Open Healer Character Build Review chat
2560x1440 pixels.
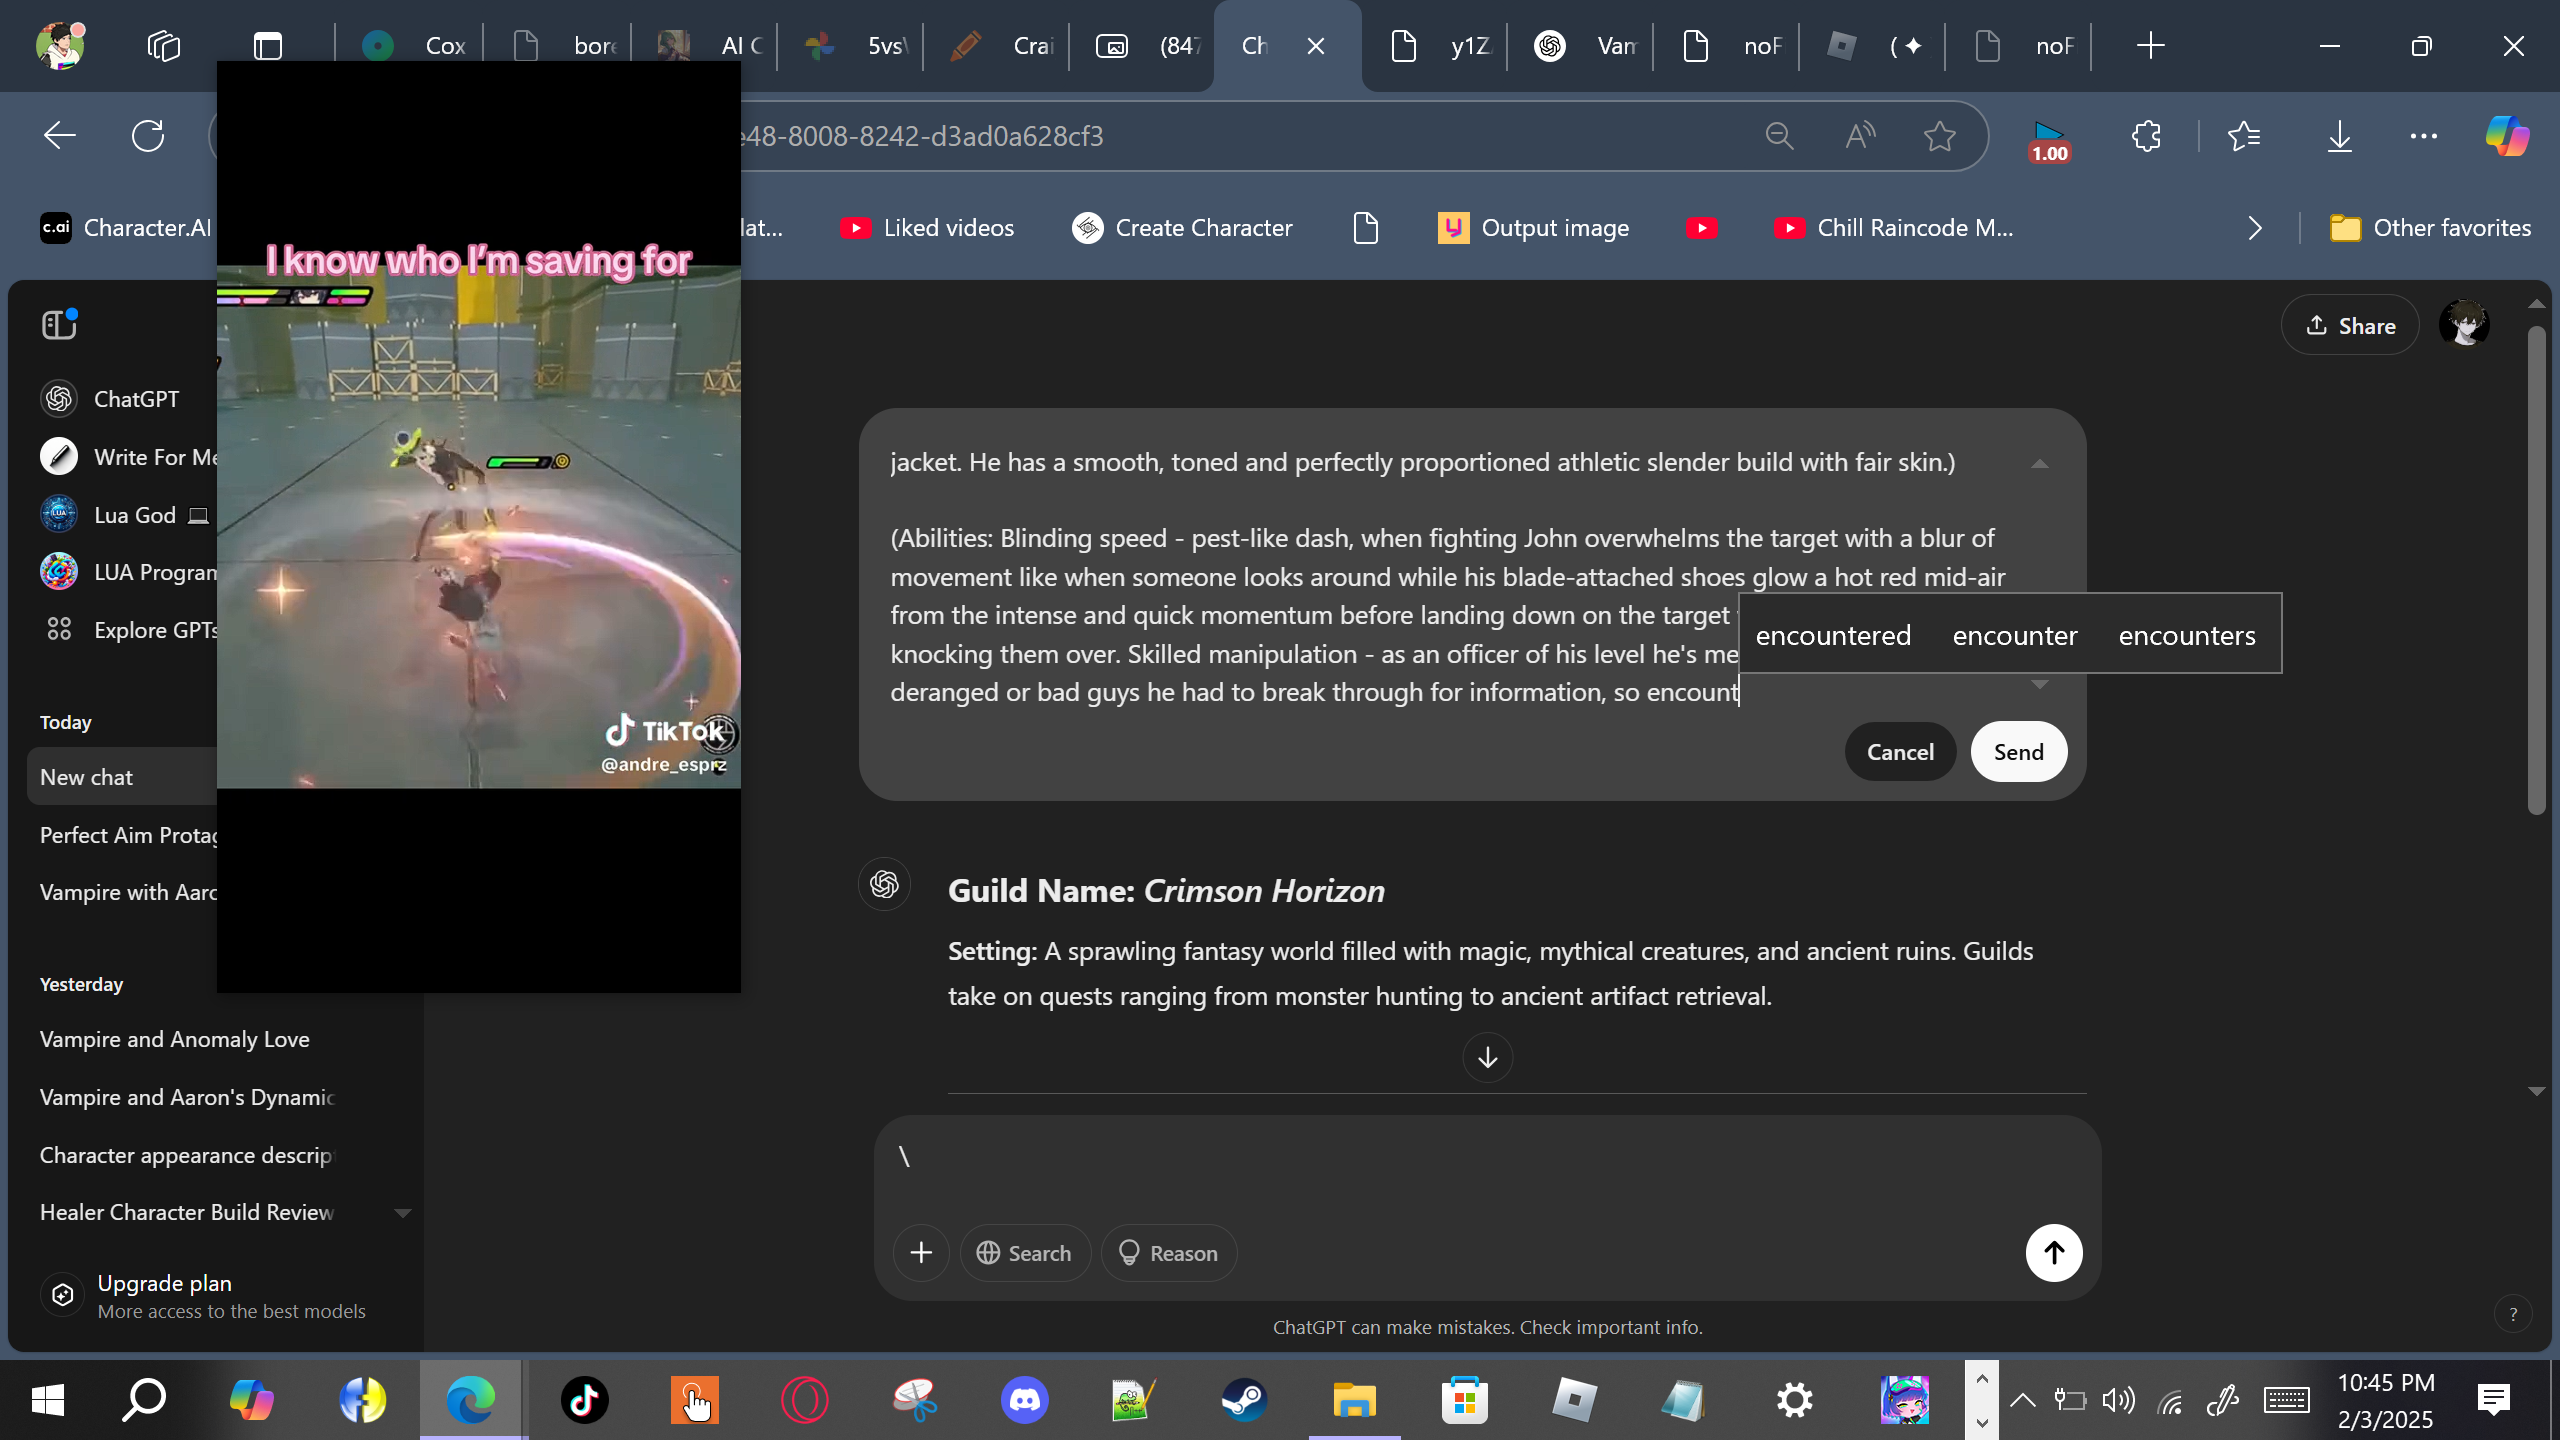pos(186,1212)
